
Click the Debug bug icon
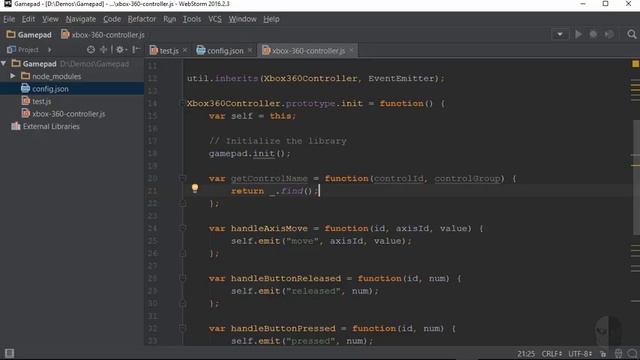pos(593,35)
